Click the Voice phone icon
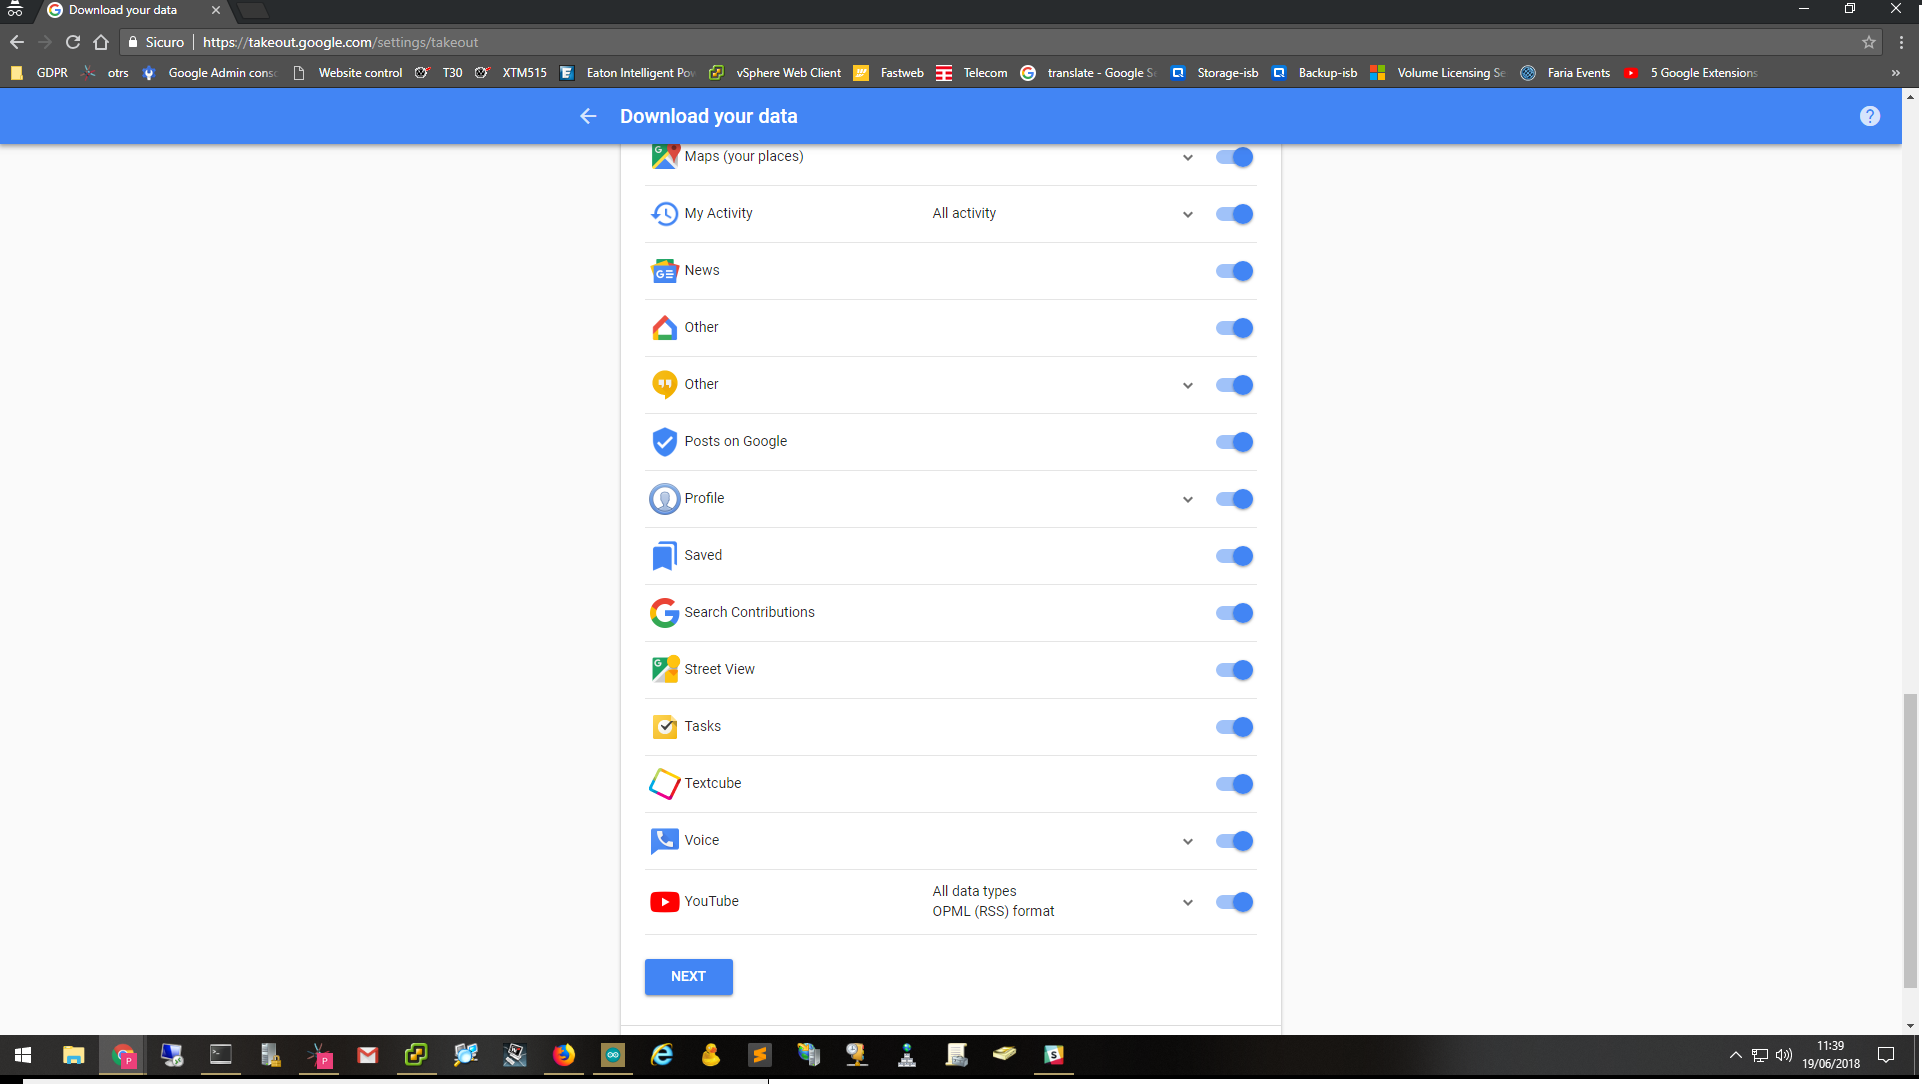Viewport: 1922px width, 1084px height. [x=664, y=841]
